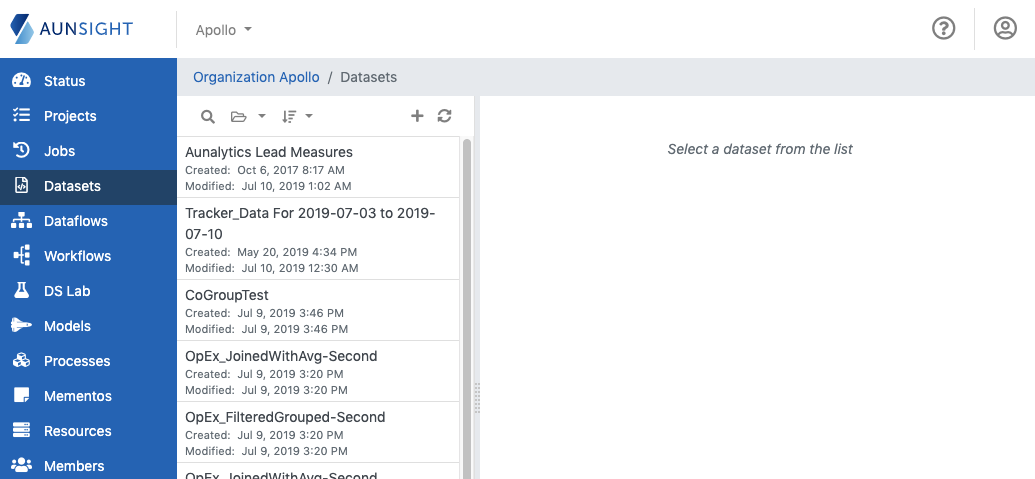Open the Apollo organization switcher dropdown
1035x479 pixels.
pos(224,30)
